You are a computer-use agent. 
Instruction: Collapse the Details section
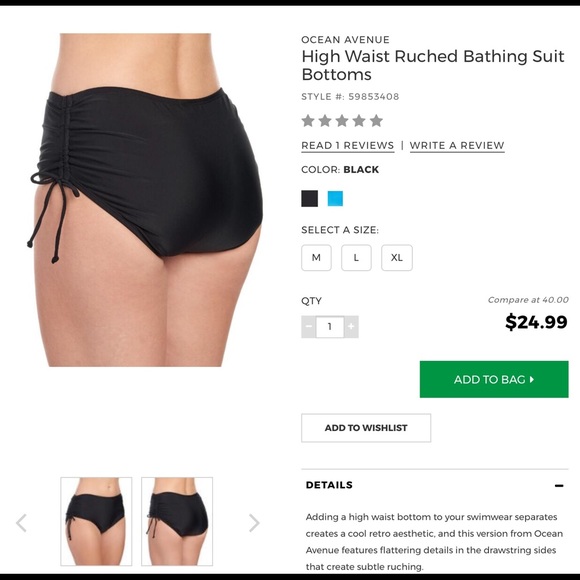[559, 485]
